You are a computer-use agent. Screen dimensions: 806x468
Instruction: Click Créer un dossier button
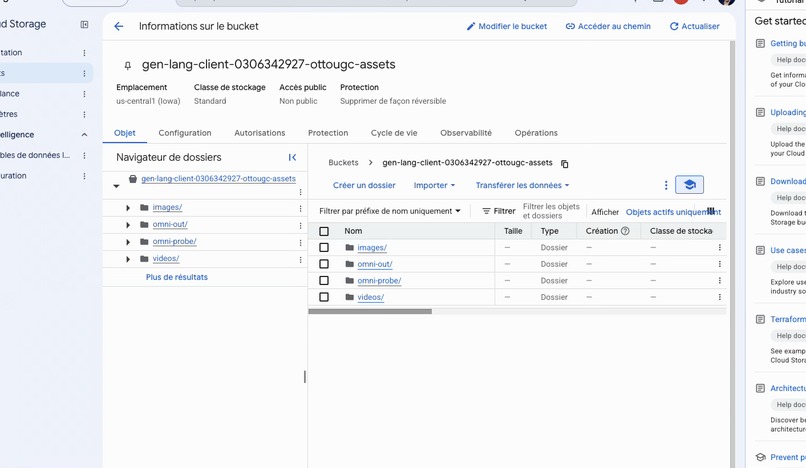click(364, 185)
